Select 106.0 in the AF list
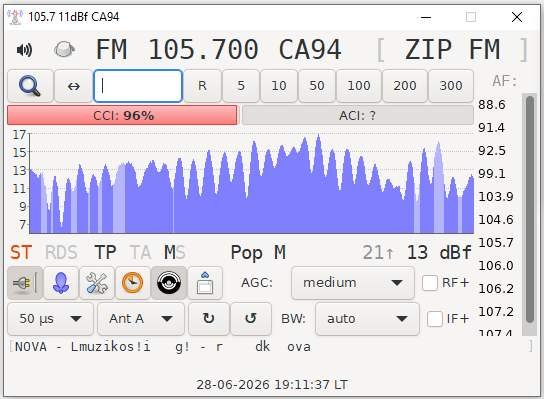 (x=494, y=266)
